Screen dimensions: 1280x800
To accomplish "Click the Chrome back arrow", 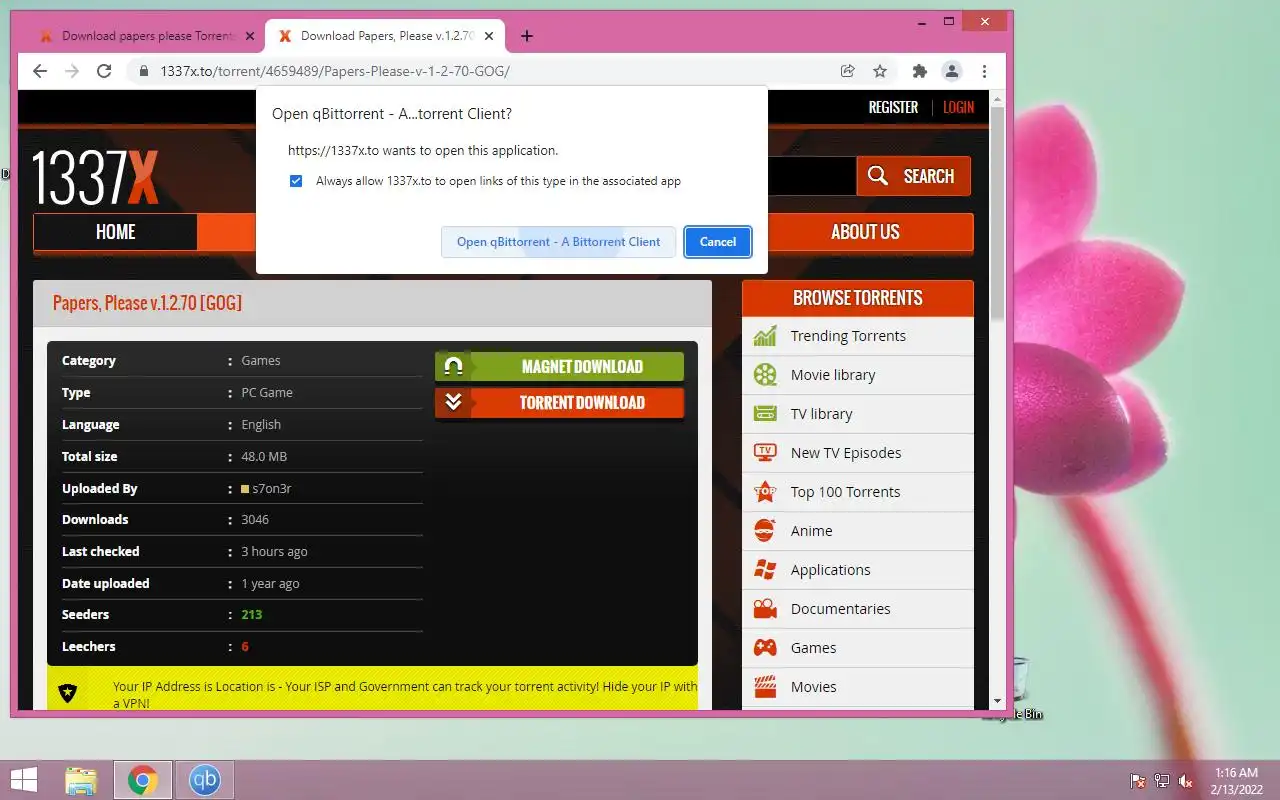I will click(40, 71).
